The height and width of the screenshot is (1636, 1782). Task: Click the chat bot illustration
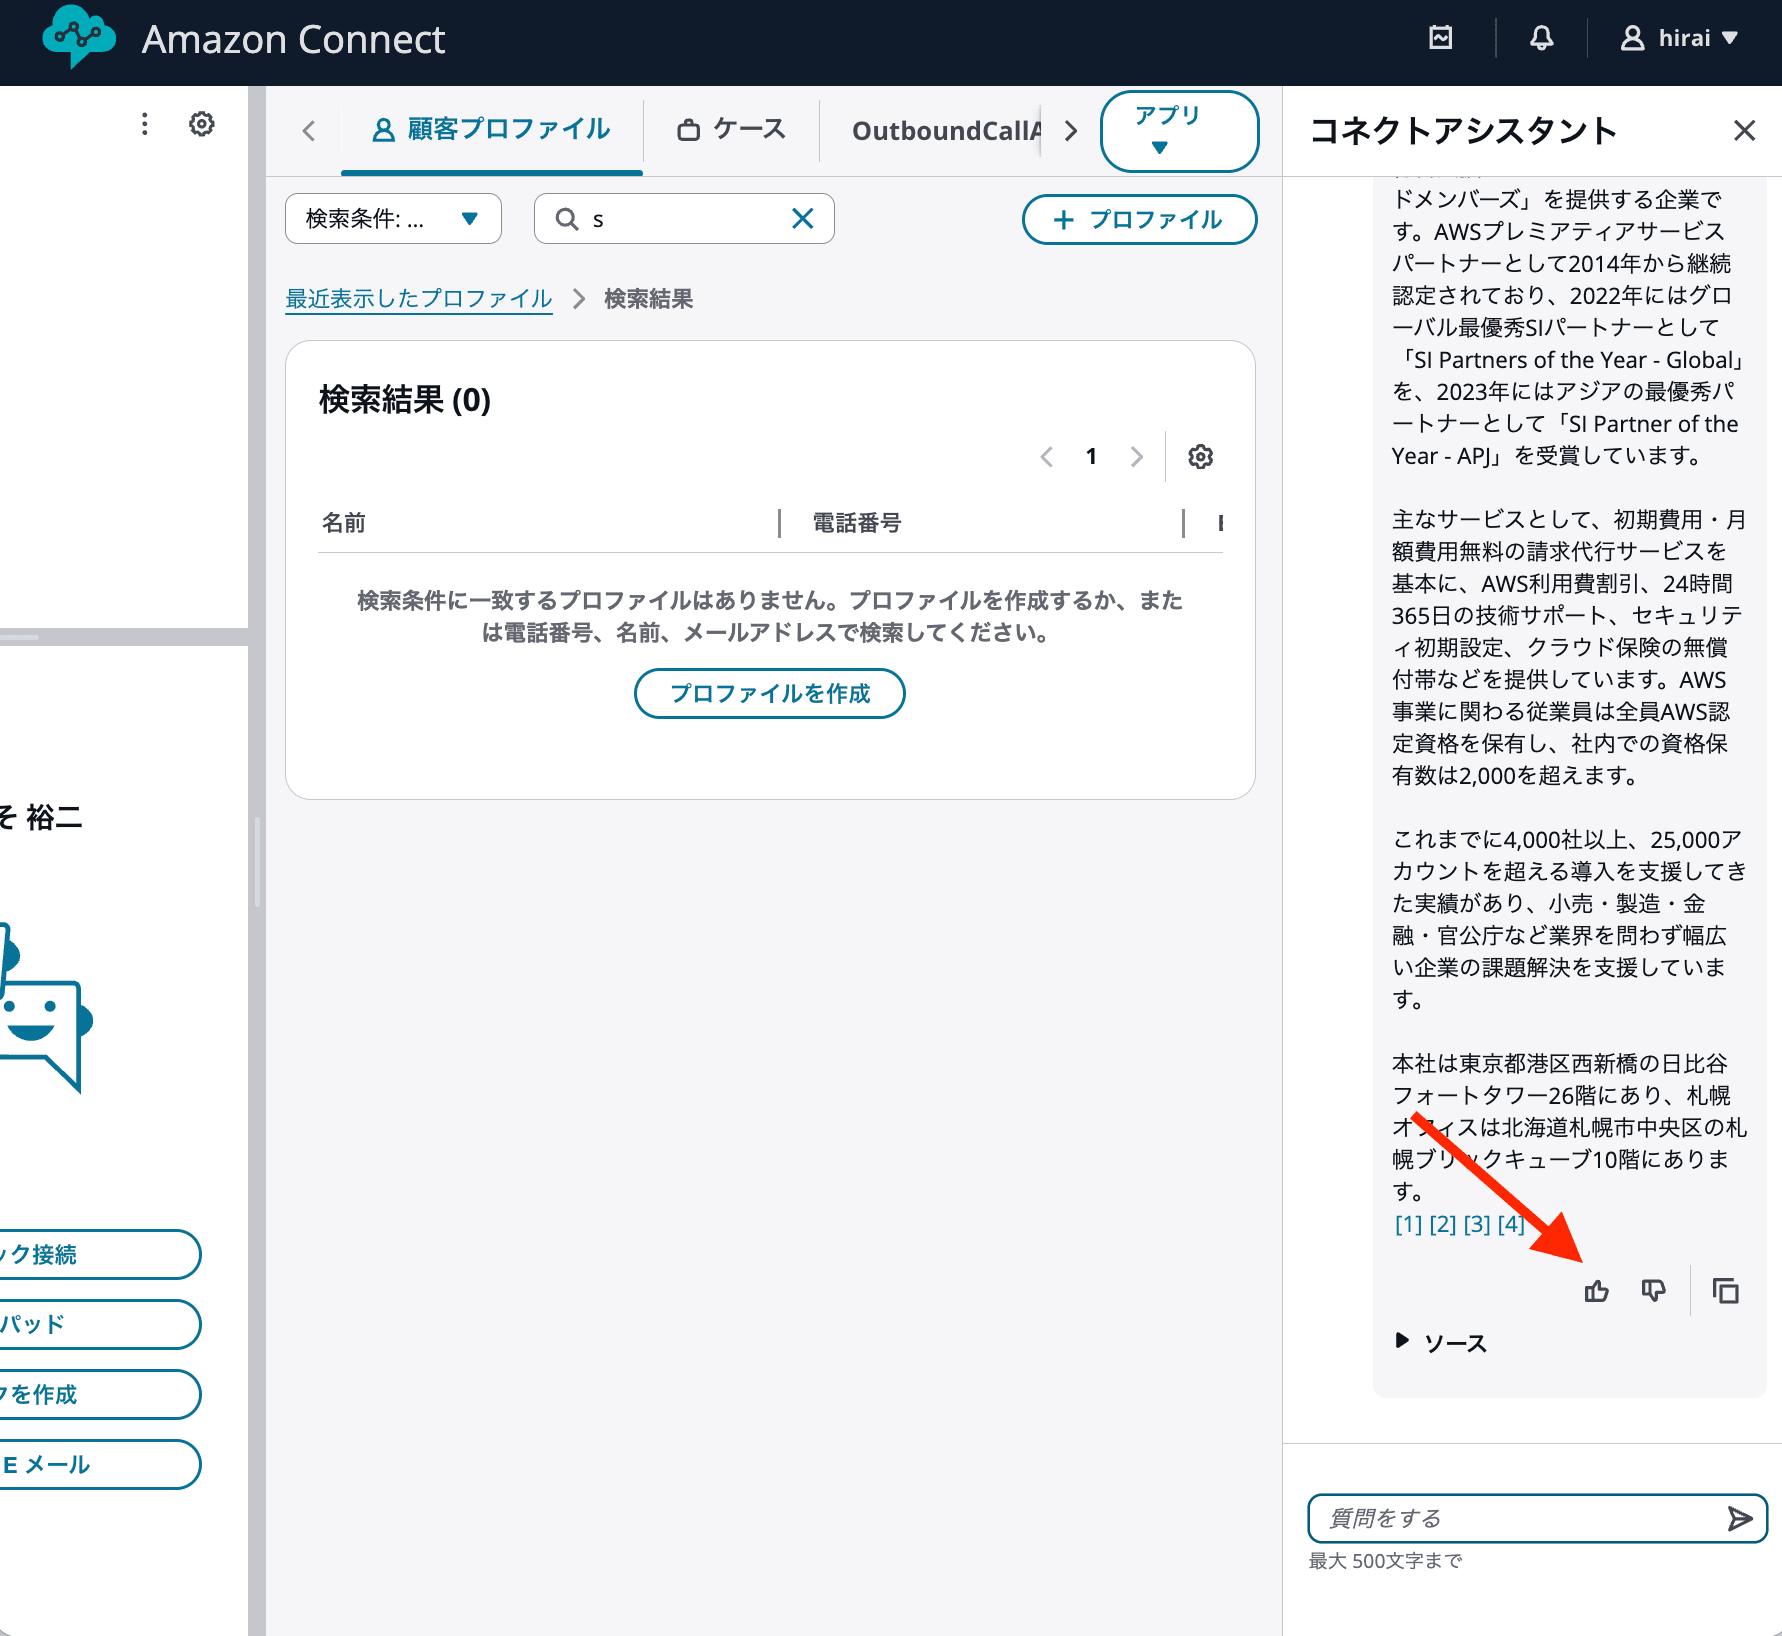point(44,1008)
